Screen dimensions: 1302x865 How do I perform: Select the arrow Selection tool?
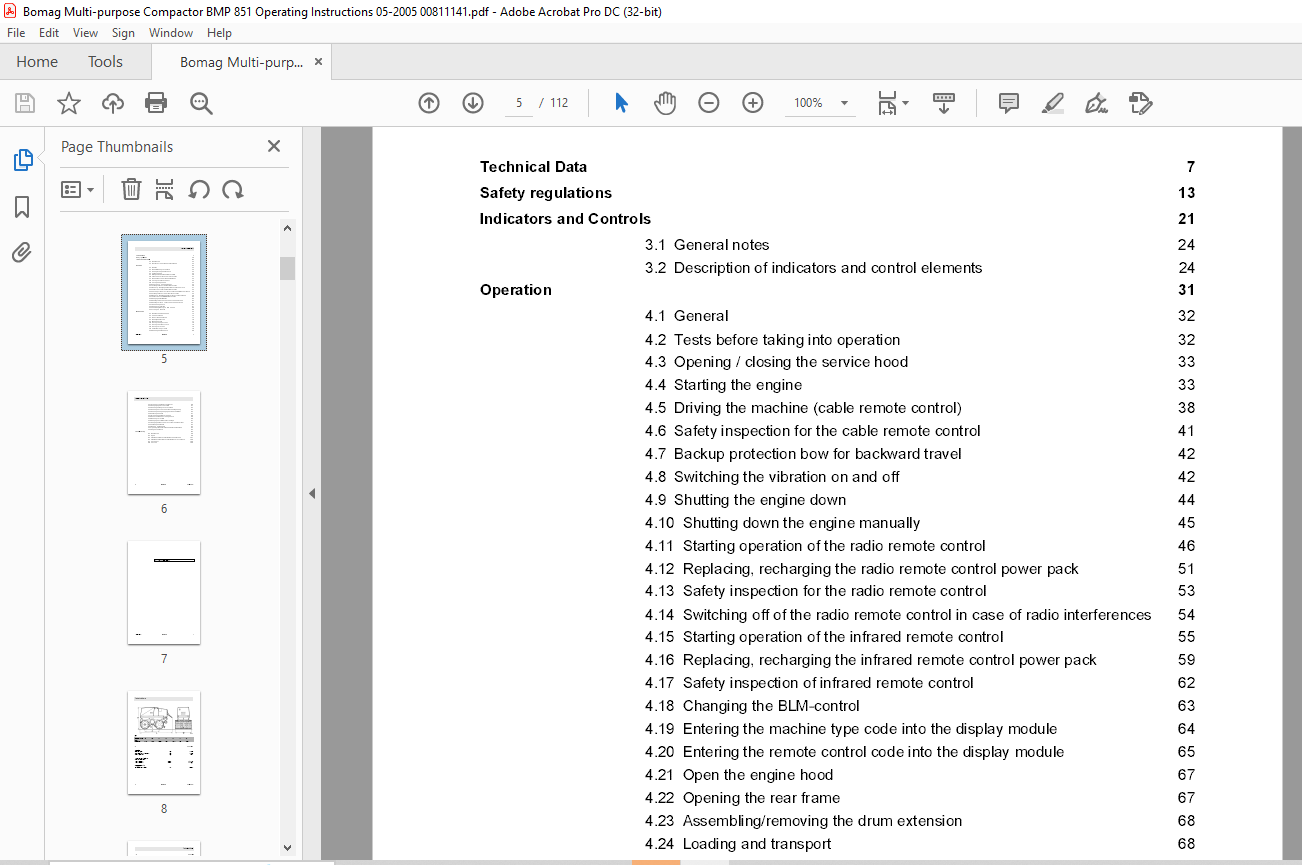pyautogui.click(x=621, y=103)
